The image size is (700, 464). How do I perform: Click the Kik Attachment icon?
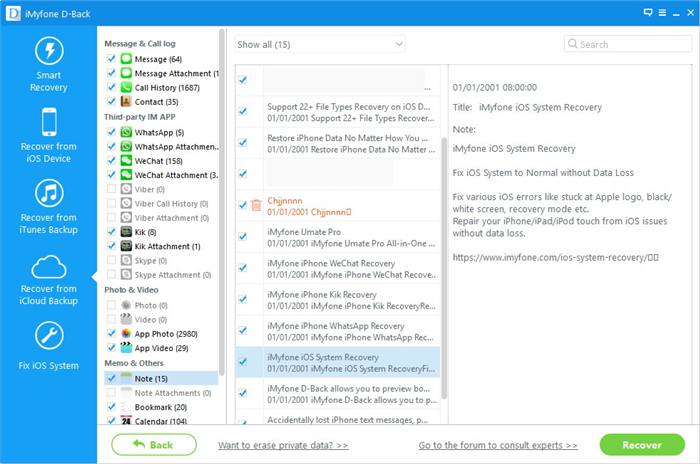click(x=126, y=247)
